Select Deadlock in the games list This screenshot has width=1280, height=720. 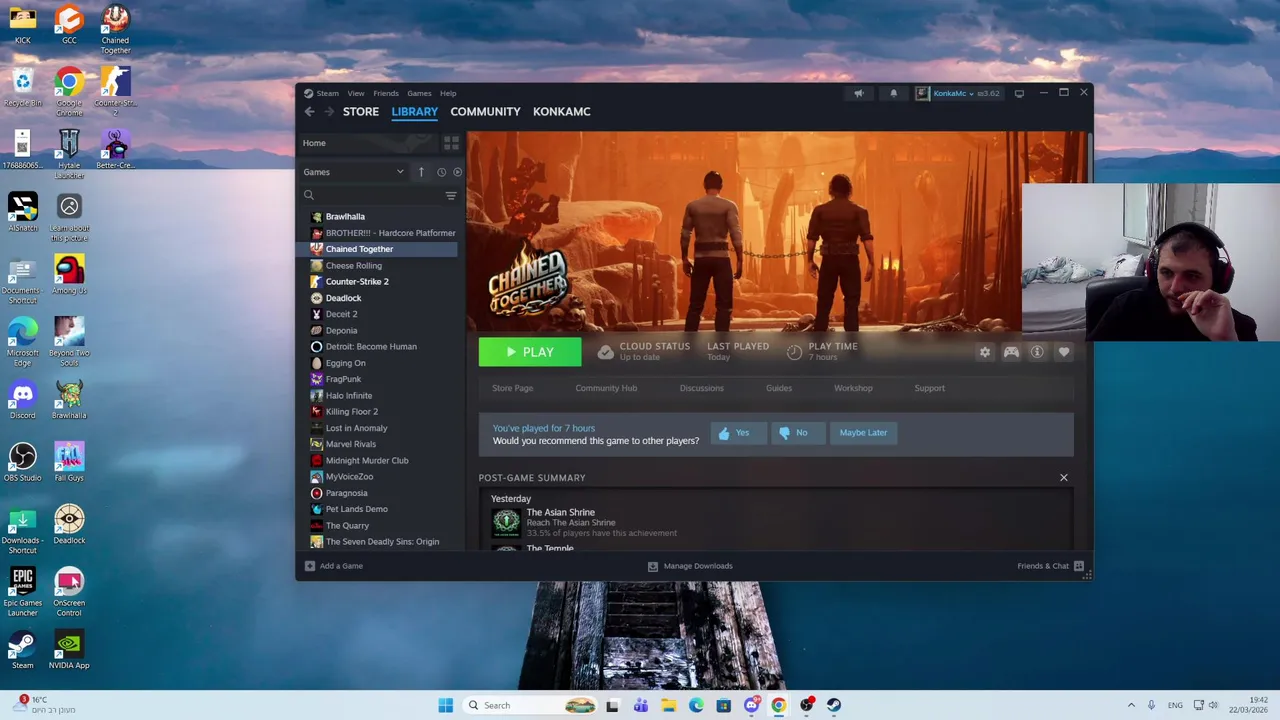click(380, 298)
